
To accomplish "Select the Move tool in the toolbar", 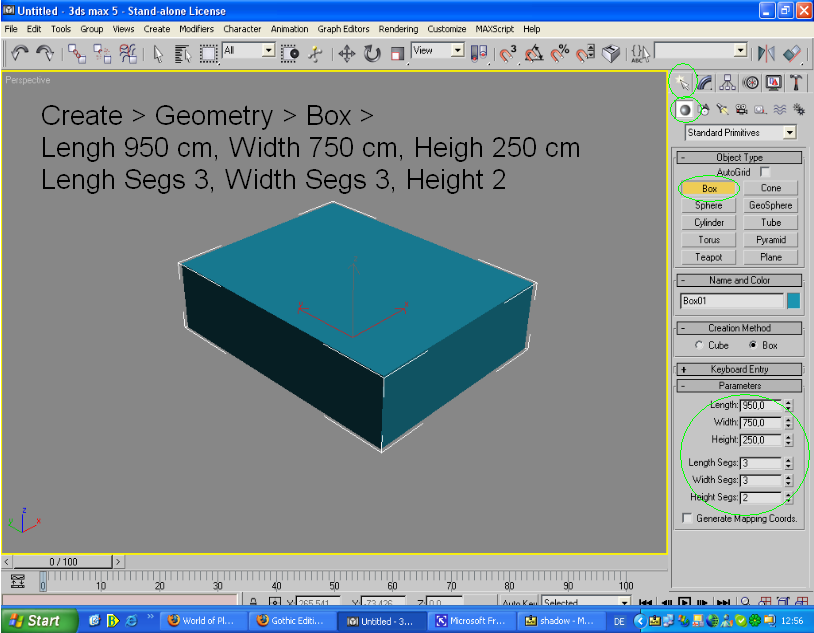I will [x=347, y=53].
